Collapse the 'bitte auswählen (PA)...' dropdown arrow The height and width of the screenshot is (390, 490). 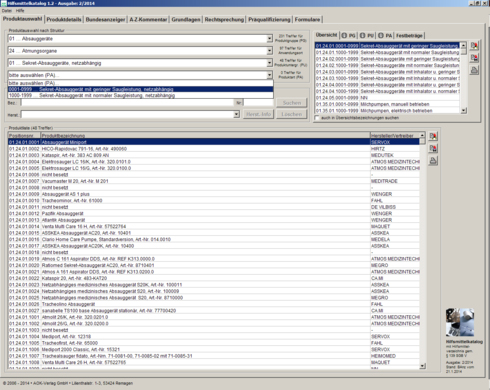click(x=270, y=75)
